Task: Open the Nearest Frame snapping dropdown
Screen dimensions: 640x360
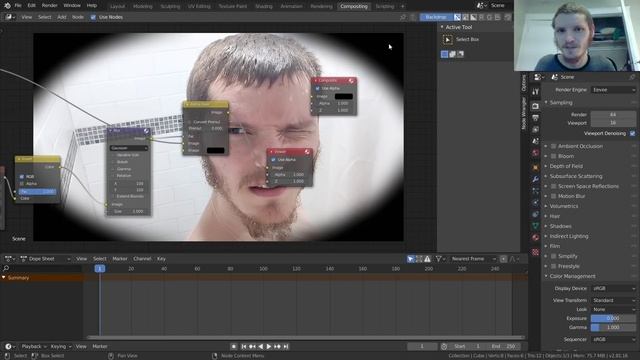Action: click(473, 259)
